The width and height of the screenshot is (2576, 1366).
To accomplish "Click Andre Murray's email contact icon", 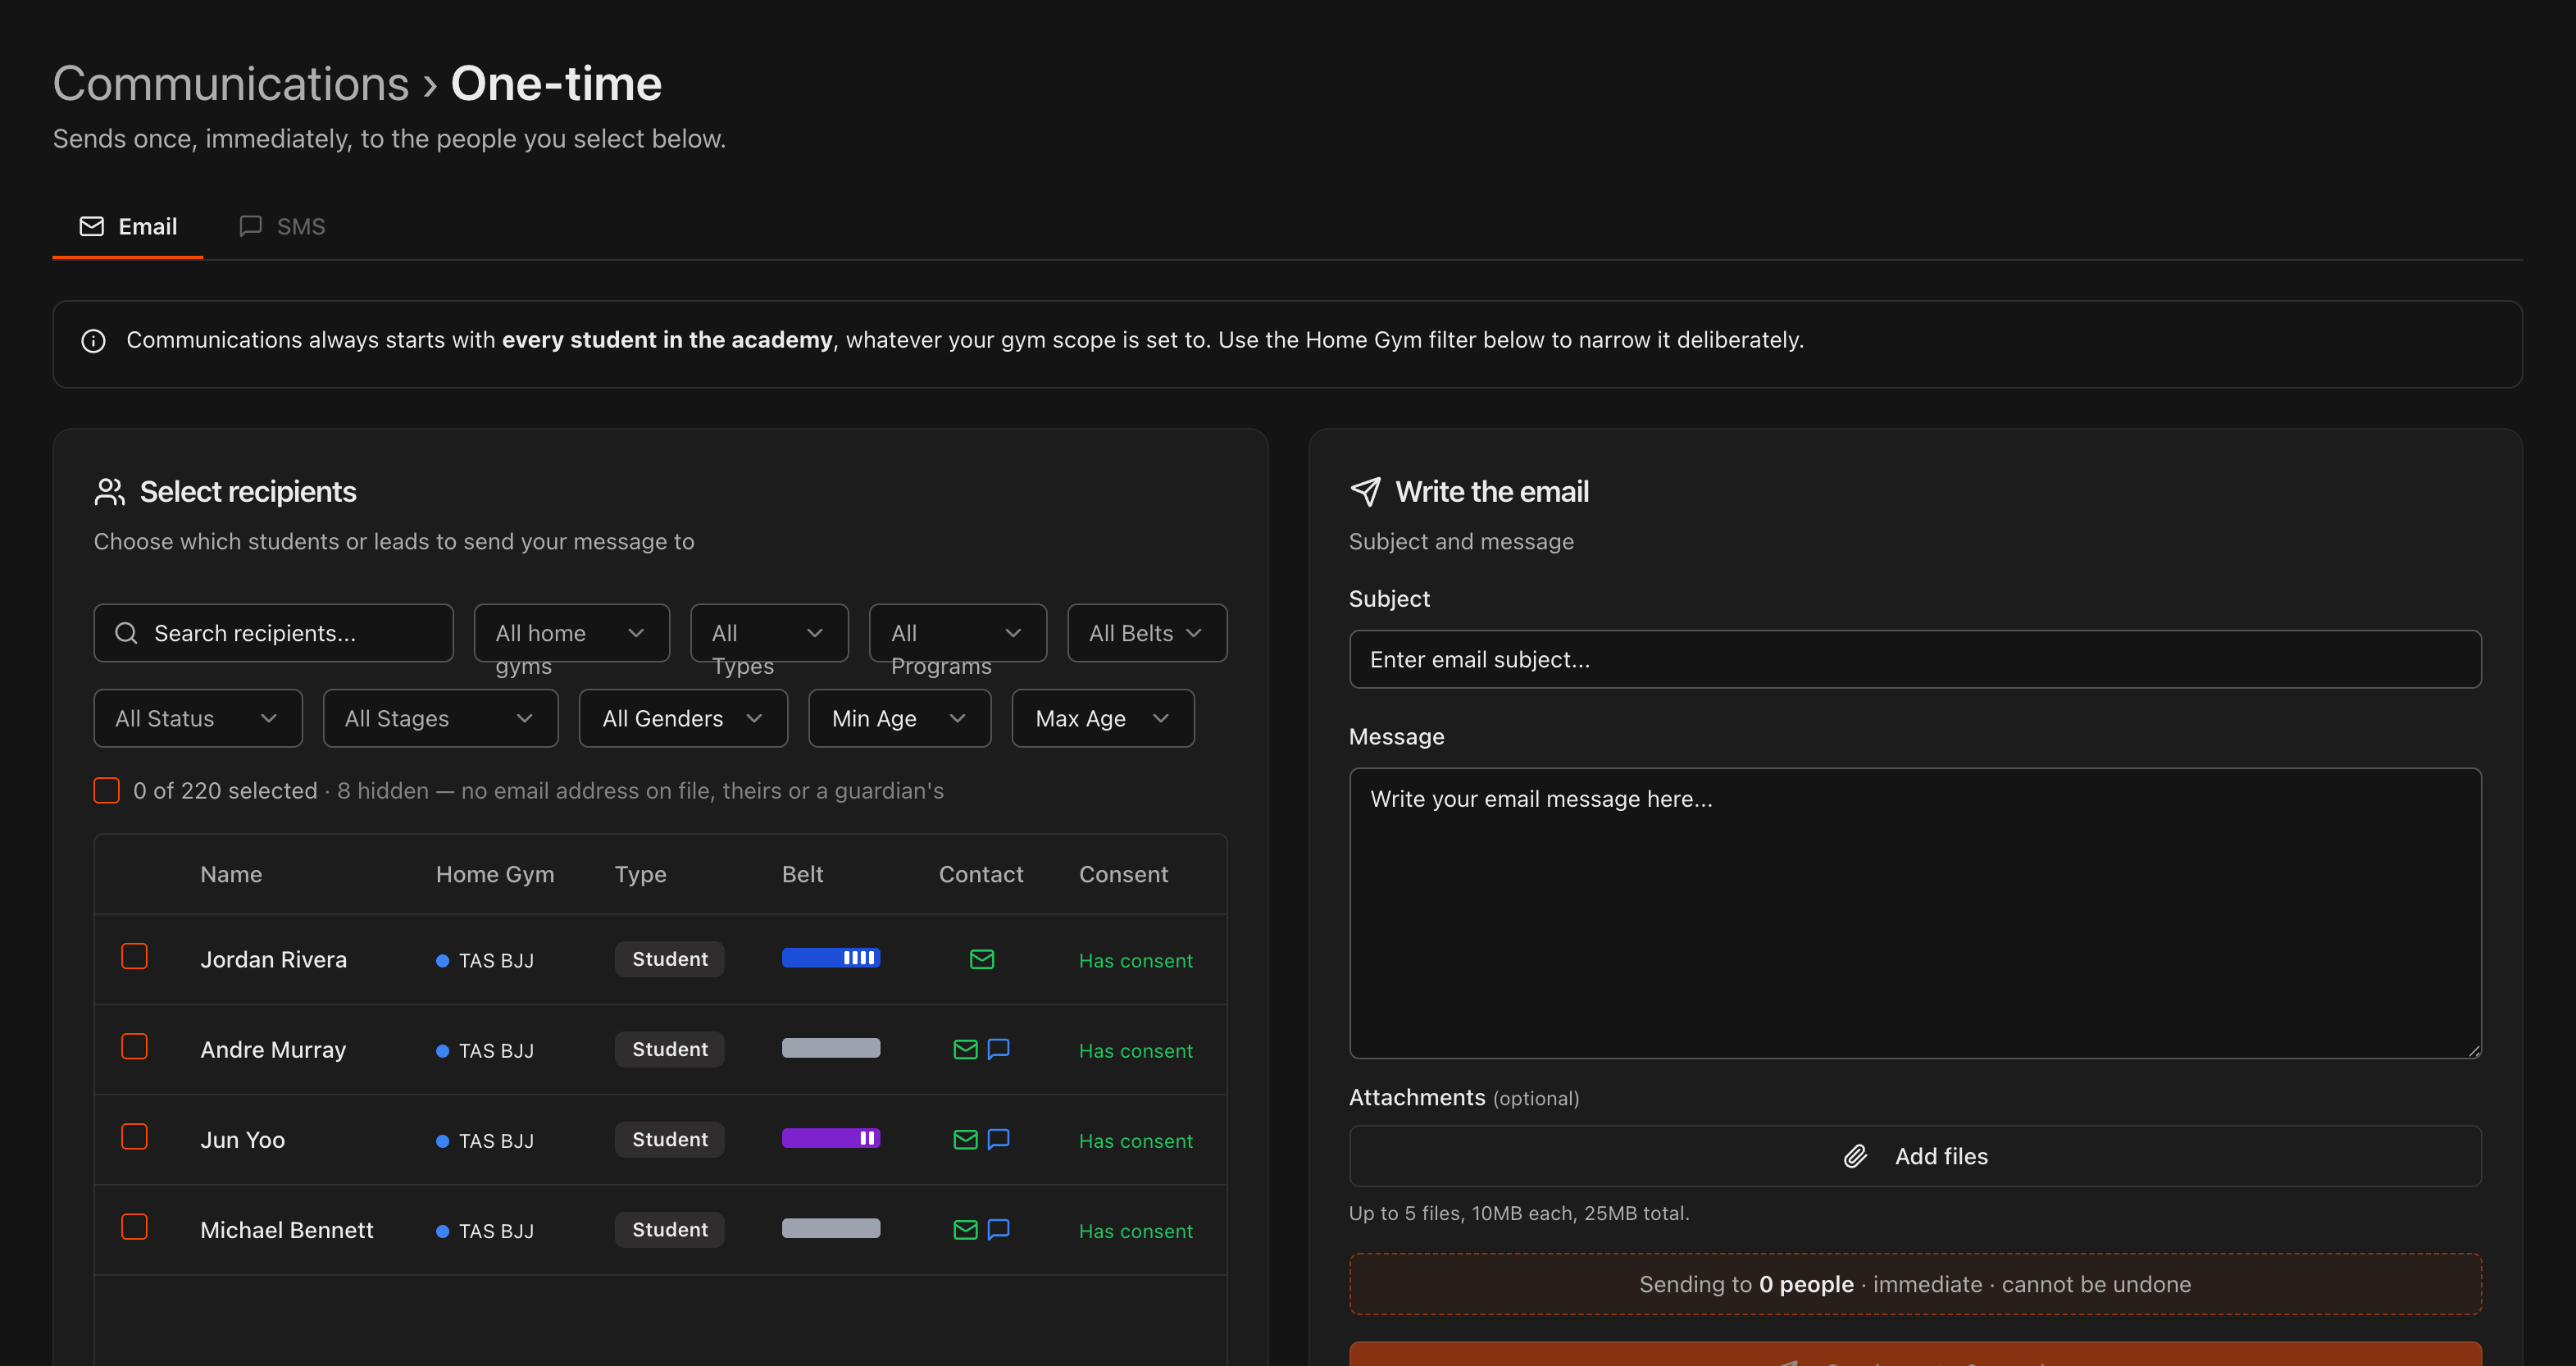I will (965, 1050).
